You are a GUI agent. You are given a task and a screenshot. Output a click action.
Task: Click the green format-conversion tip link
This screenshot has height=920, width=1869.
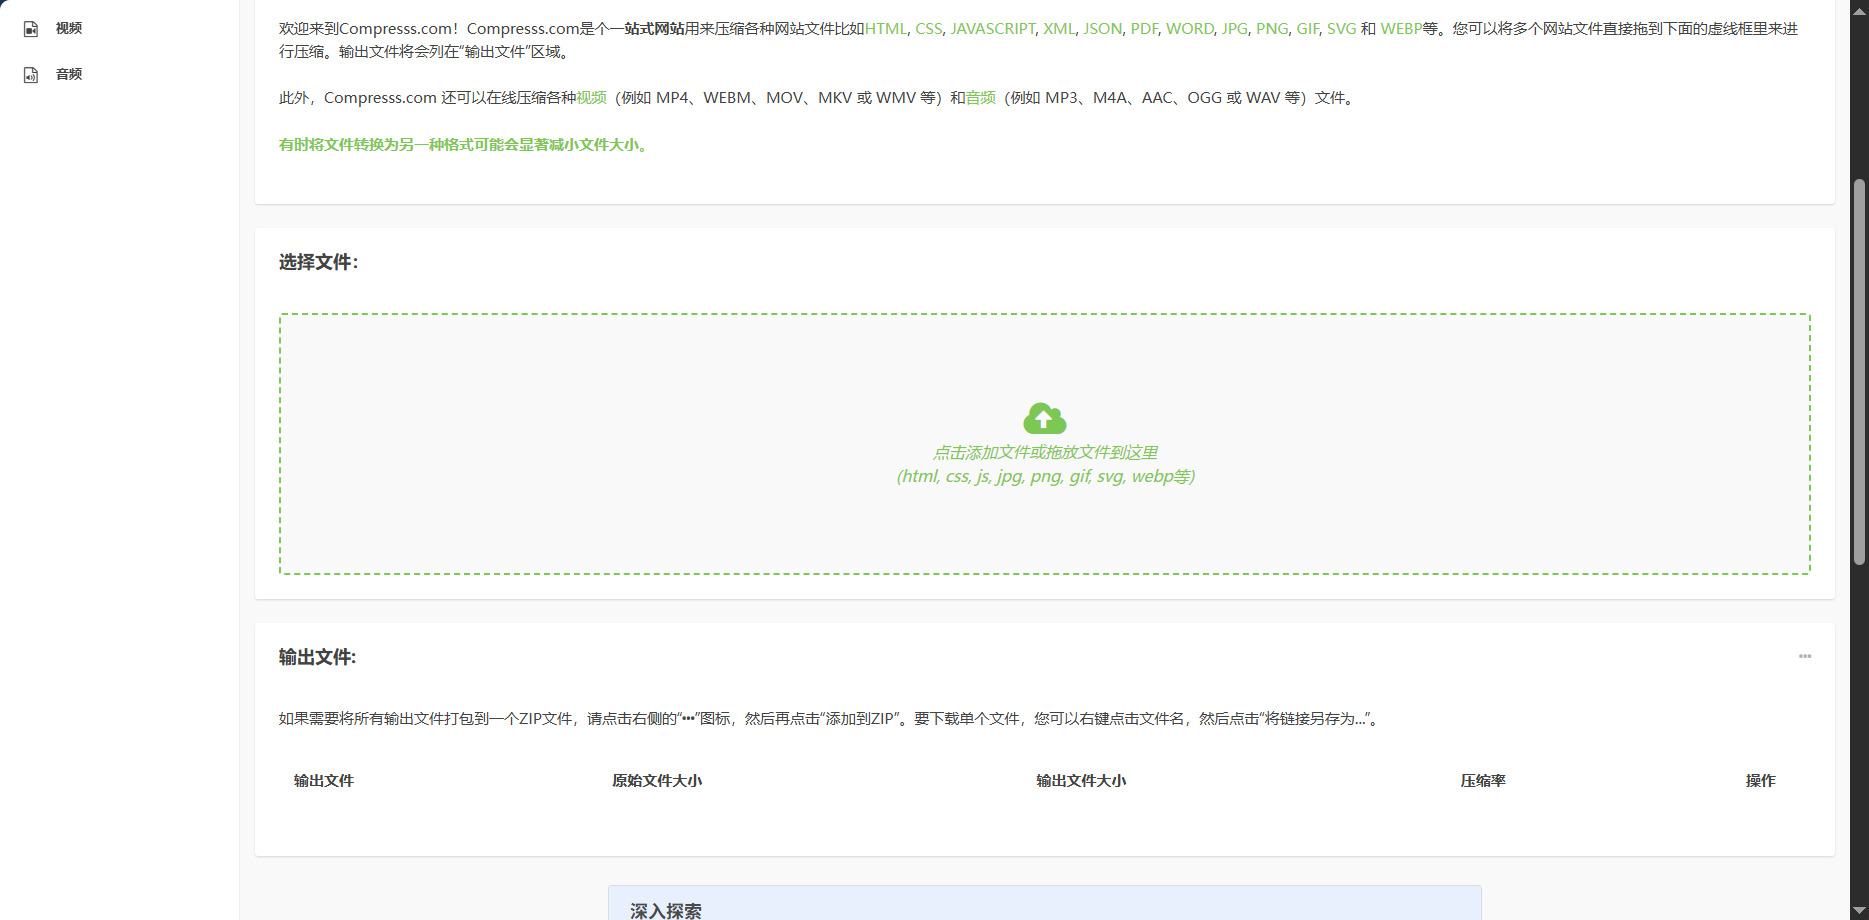click(x=465, y=145)
